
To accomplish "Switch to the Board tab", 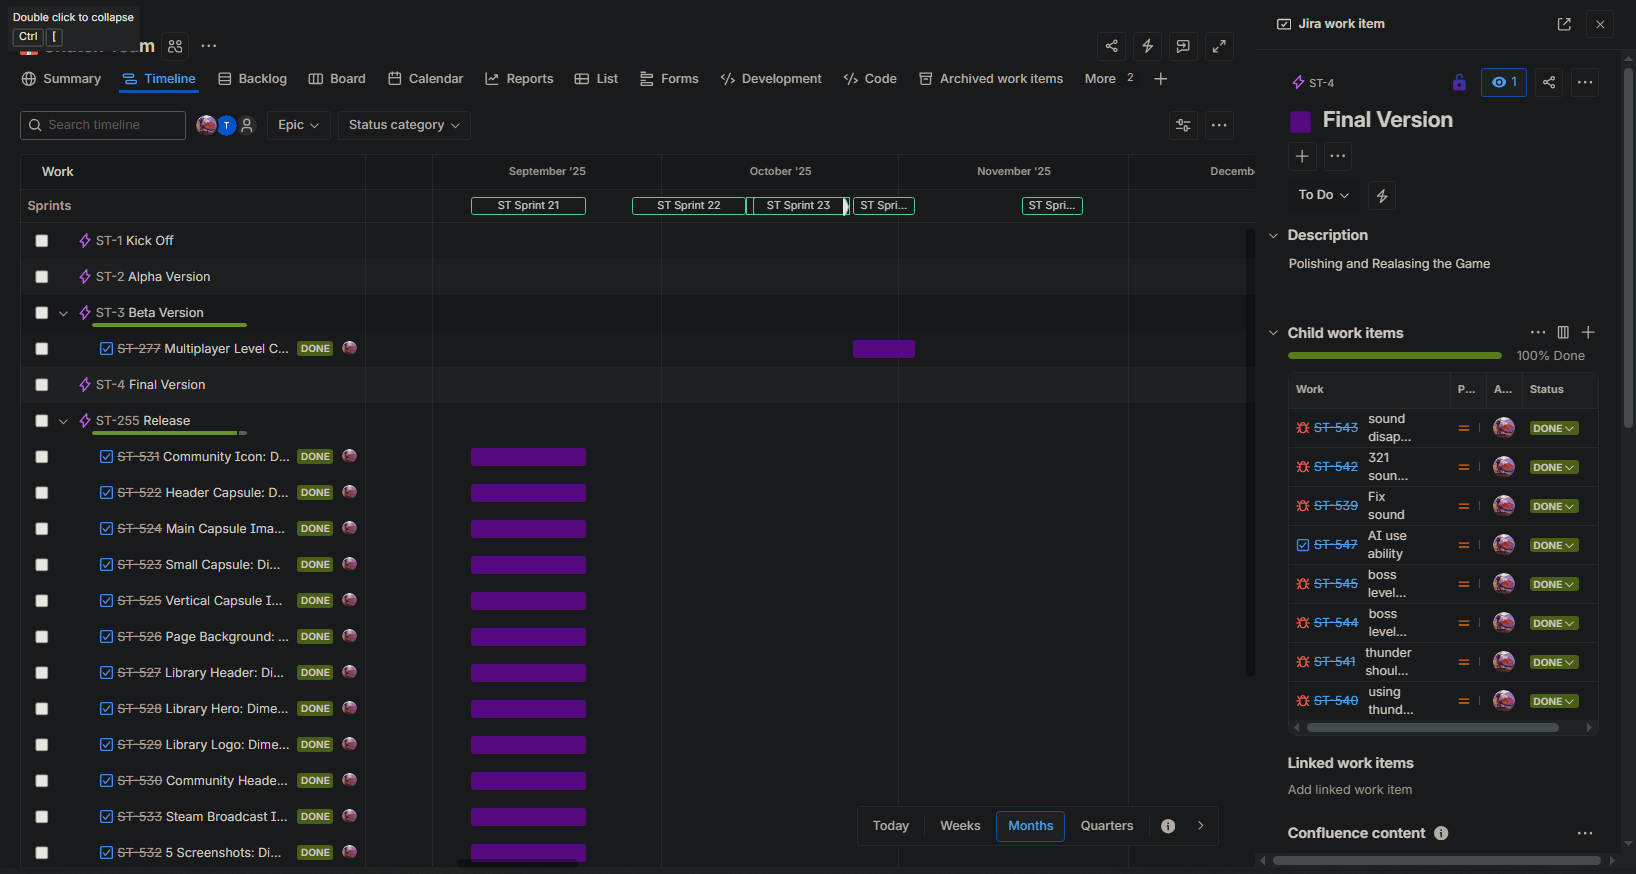I will pyautogui.click(x=337, y=79).
